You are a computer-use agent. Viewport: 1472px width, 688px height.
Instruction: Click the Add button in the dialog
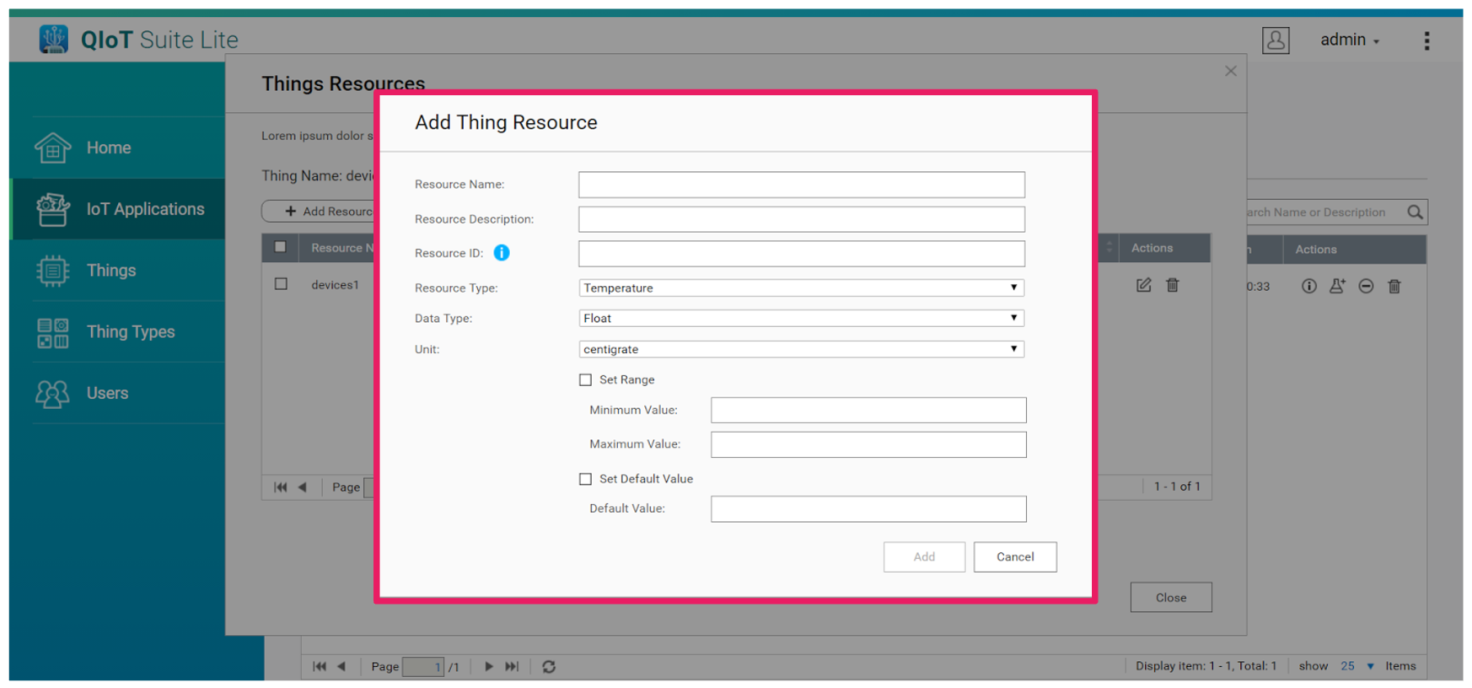[924, 557]
